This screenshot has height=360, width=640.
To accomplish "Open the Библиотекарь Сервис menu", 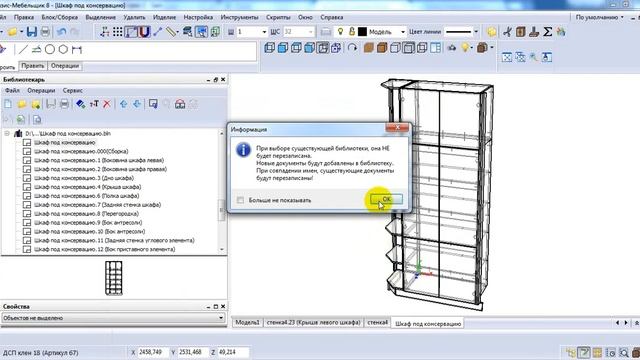I will click(73, 91).
